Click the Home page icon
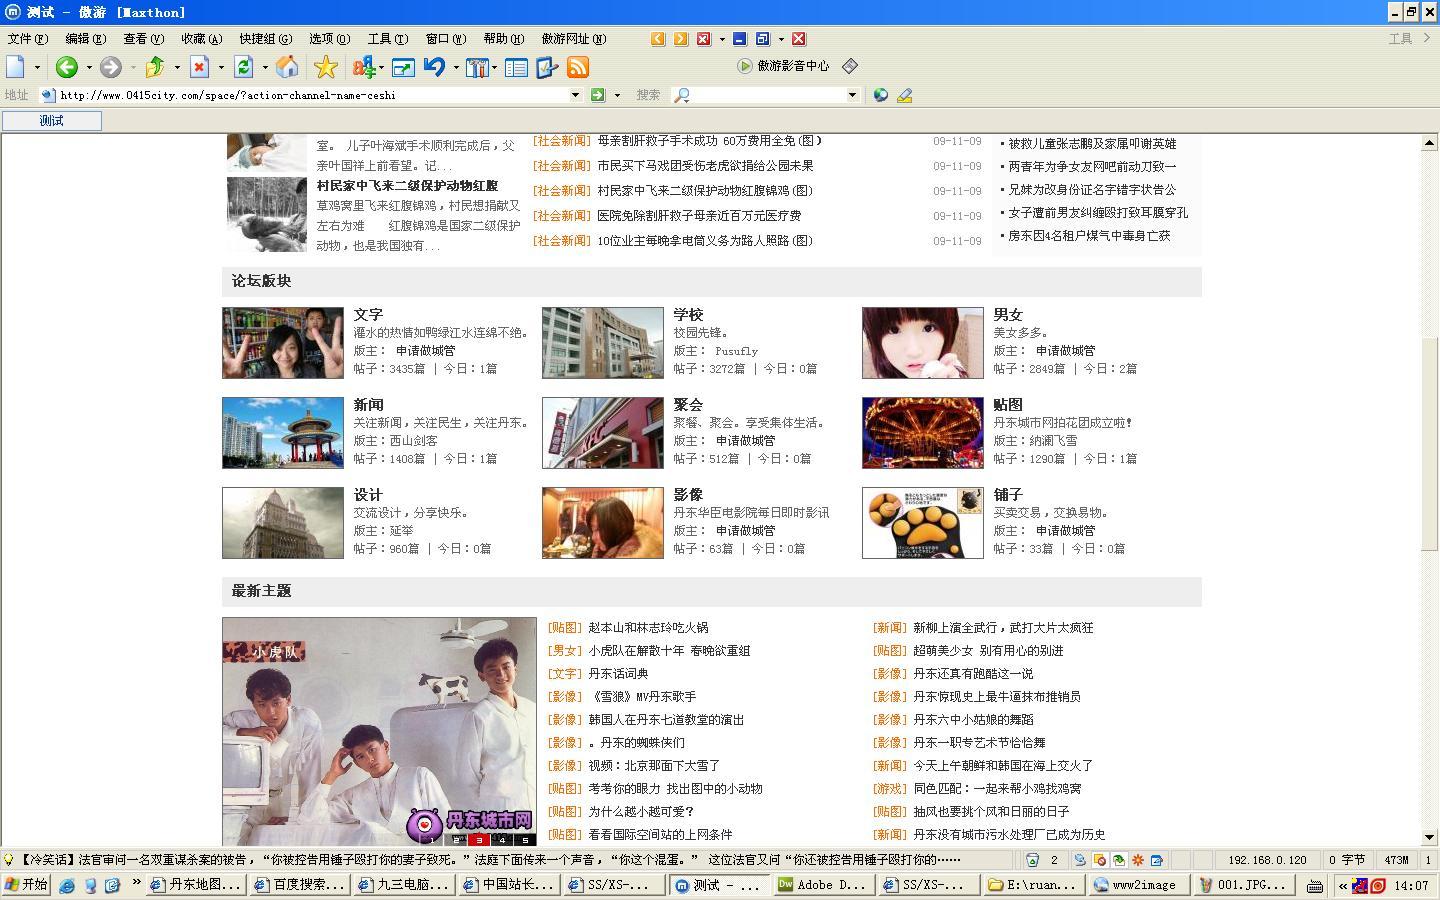The image size is (1440, 900). click(287, 67)
